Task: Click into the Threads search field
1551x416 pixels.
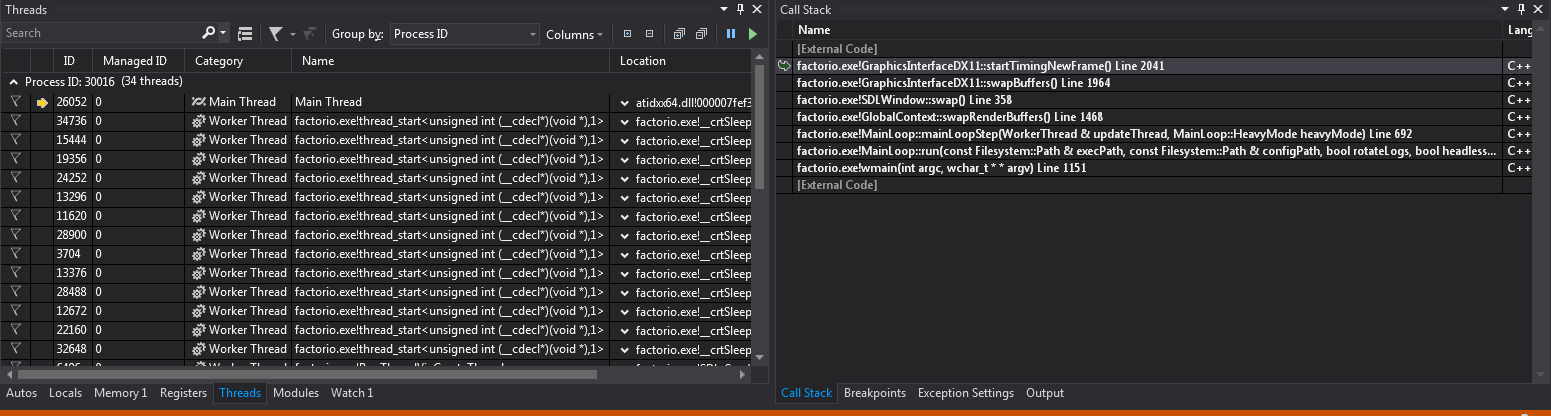Action: pyautogui.click(x=100, y=33)
